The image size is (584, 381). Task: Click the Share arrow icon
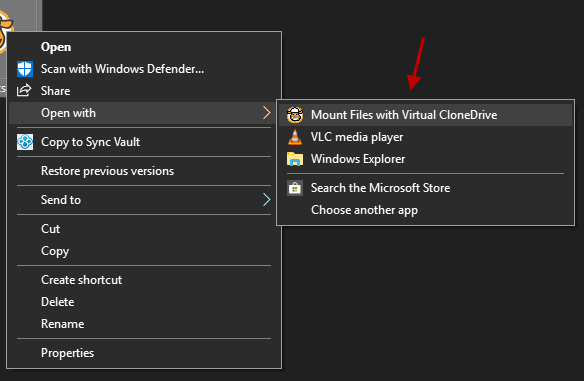pyautogui.click(x=24, y=91)
